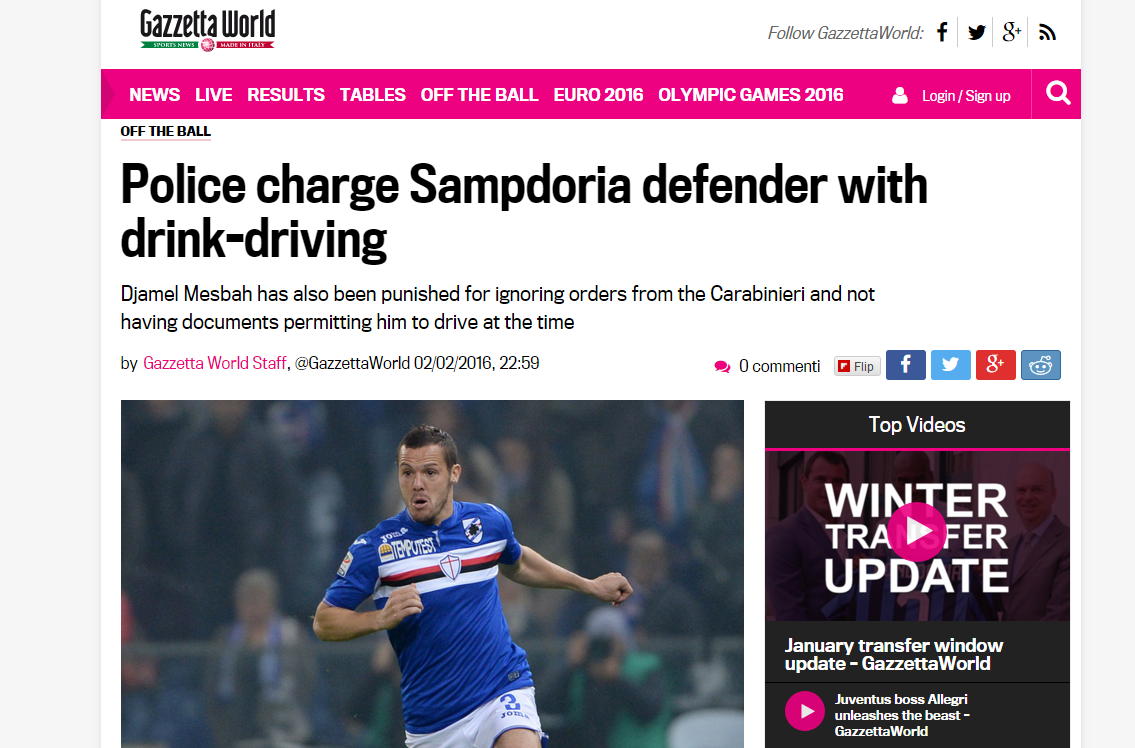Open site search magnifier icon
Image resolution: width=1135 pixels, height=748 pixels.
pyautogui.click(x=1057, y=94)
